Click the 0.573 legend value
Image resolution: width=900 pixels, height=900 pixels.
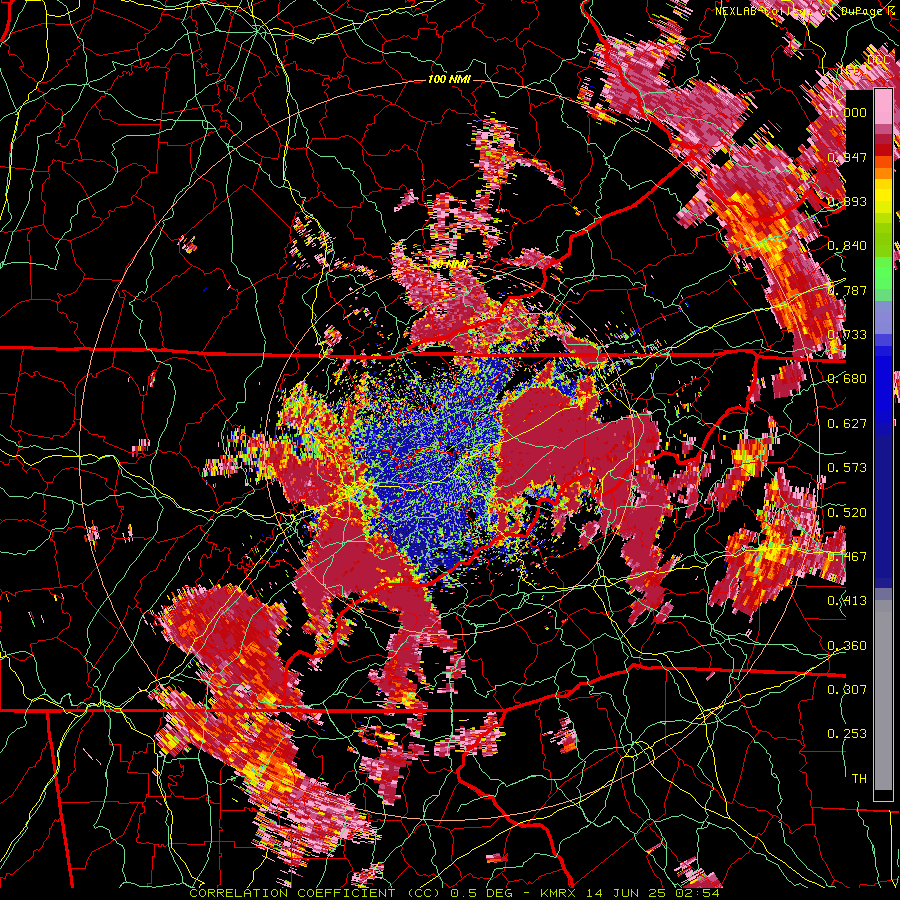pos(847,468)
